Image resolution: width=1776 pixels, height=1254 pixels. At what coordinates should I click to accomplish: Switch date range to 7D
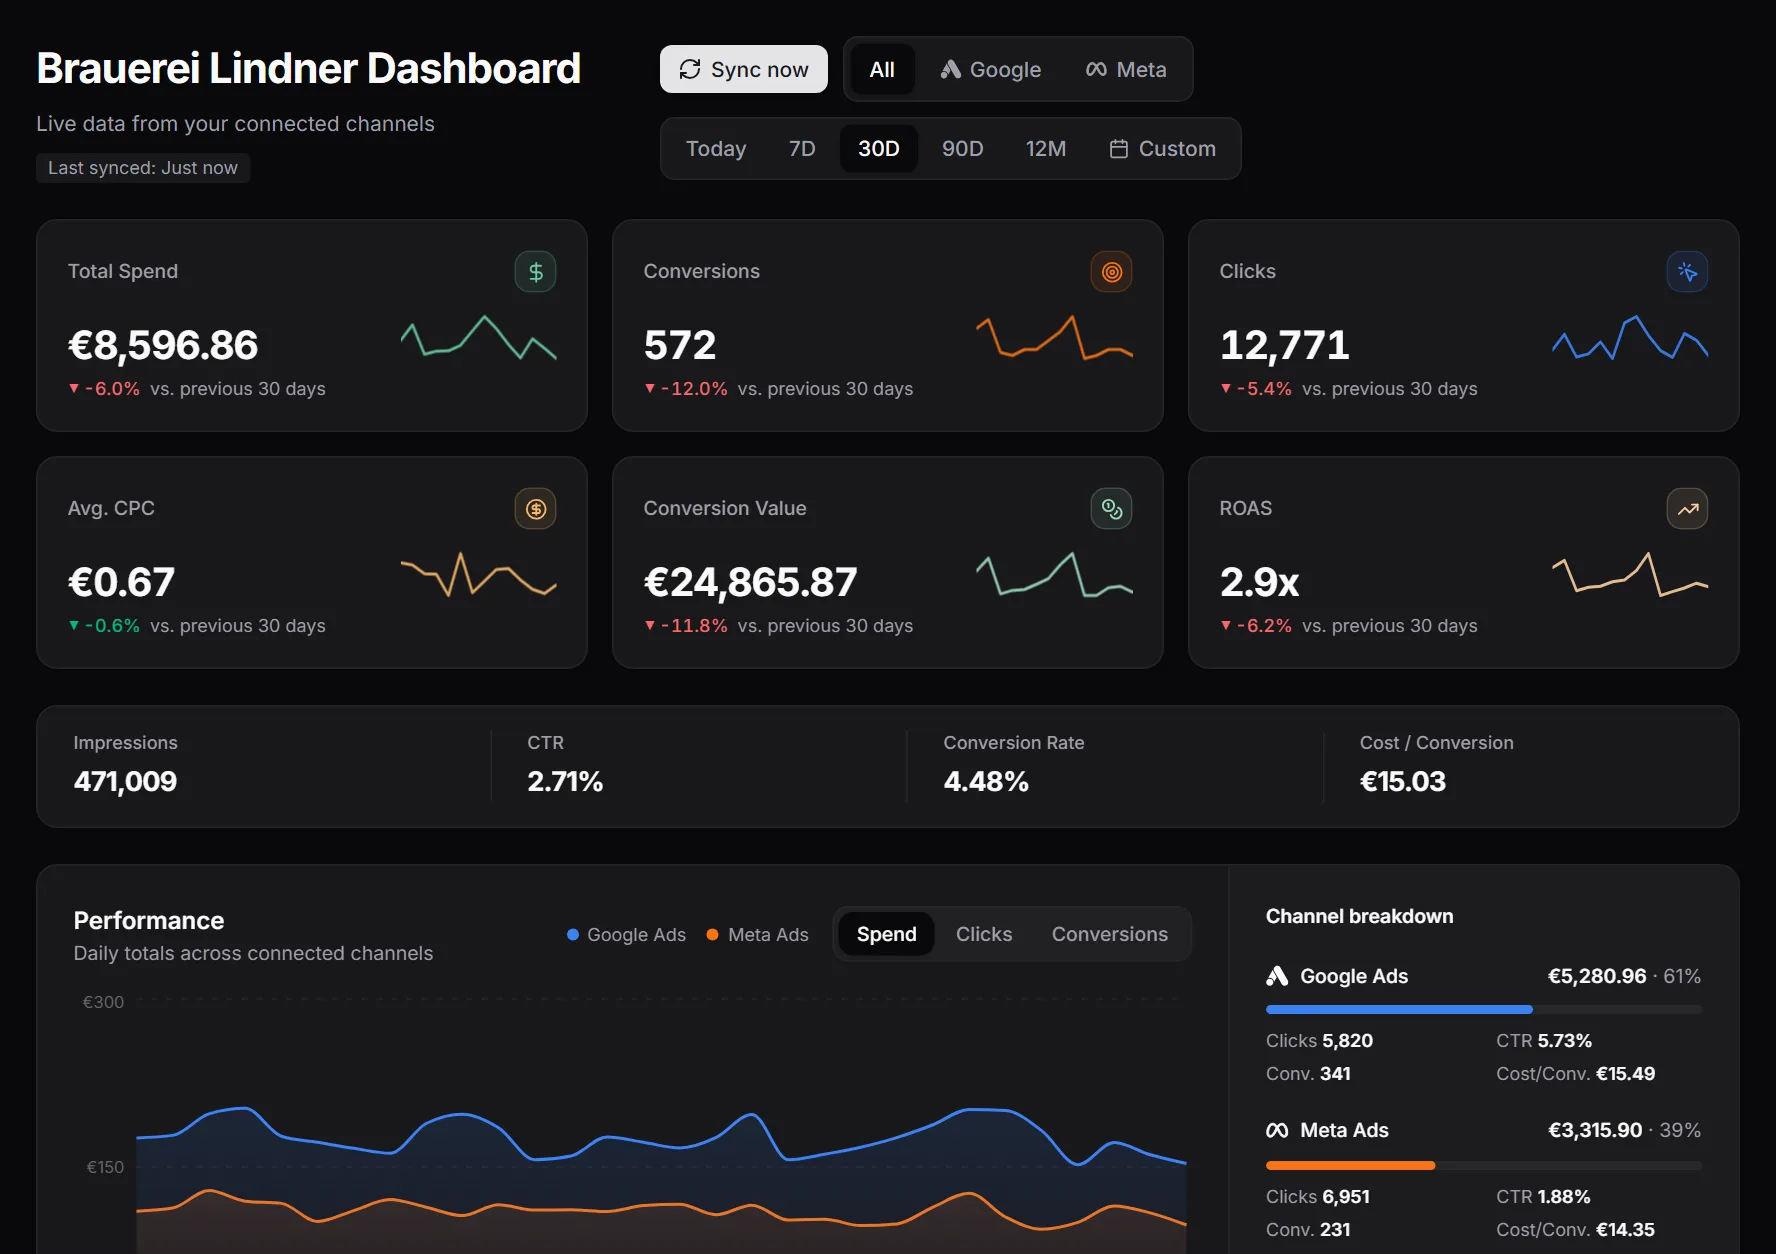click(x=802, y=148)
